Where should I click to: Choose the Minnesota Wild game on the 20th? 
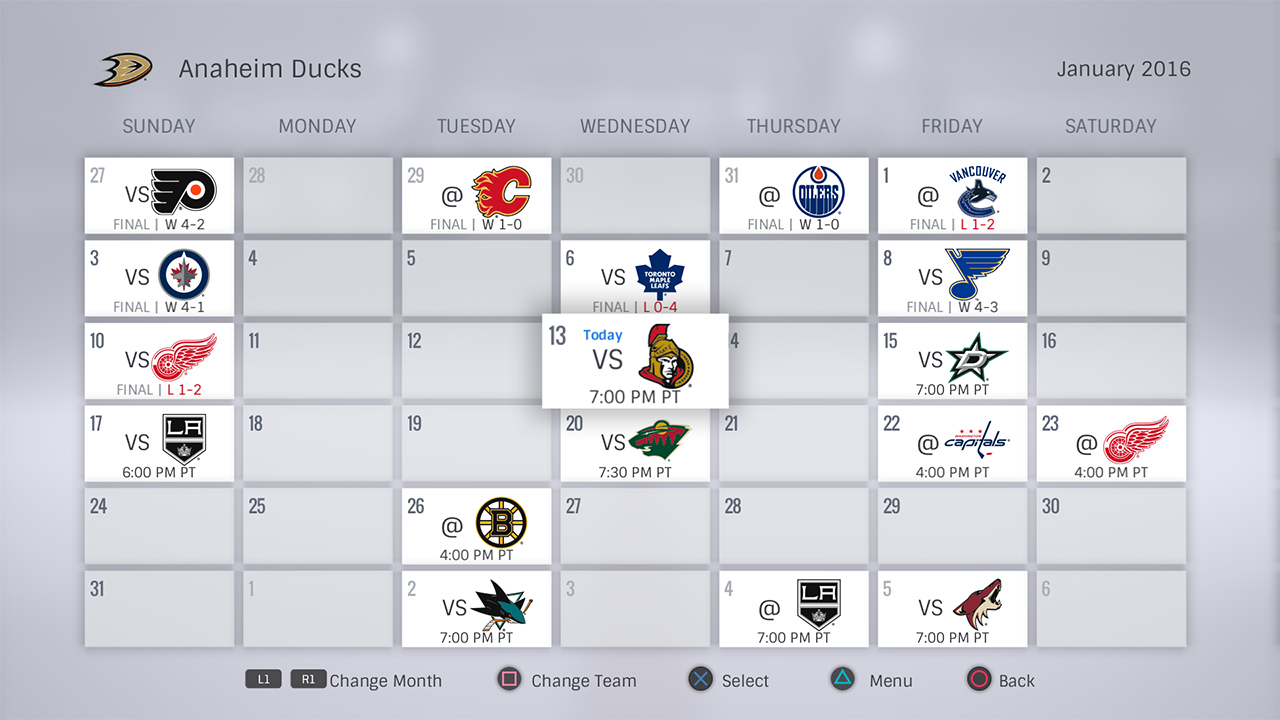(635, 443)
